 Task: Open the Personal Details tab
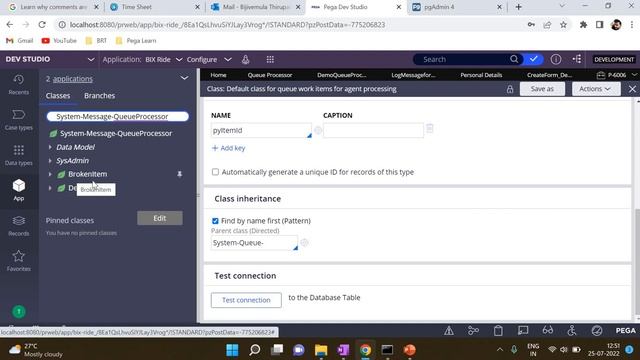481,75
